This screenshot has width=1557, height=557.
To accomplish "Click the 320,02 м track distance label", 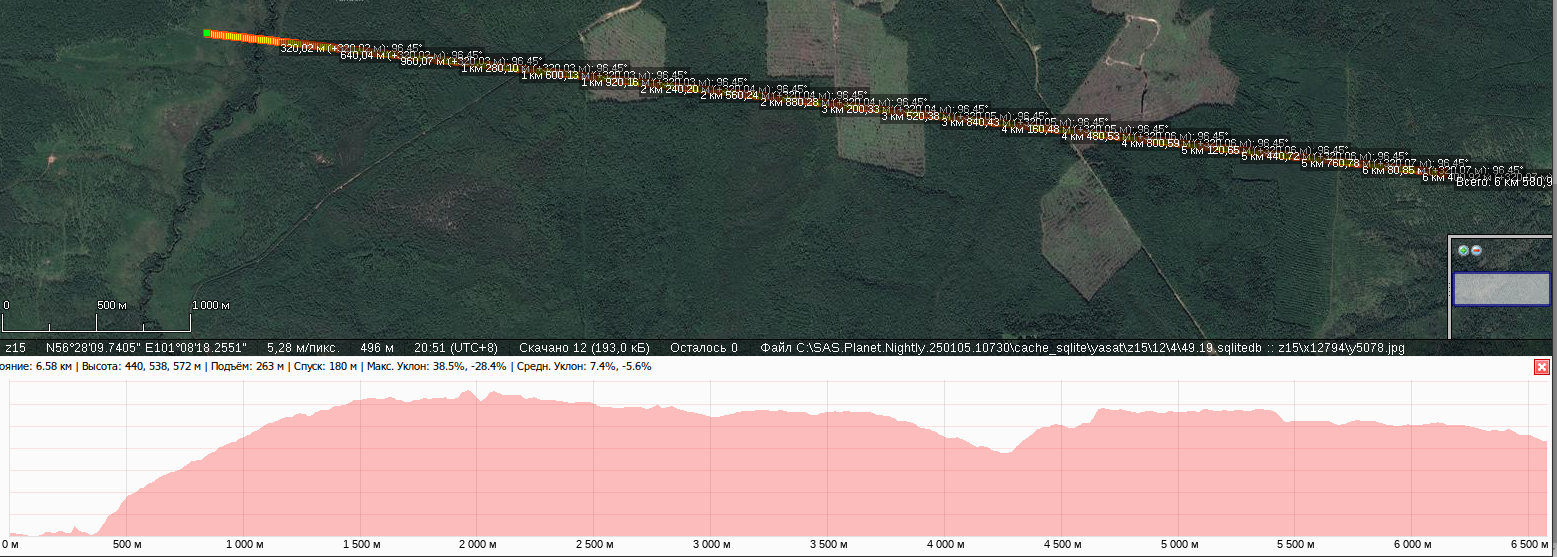I will tap(303, 48).
